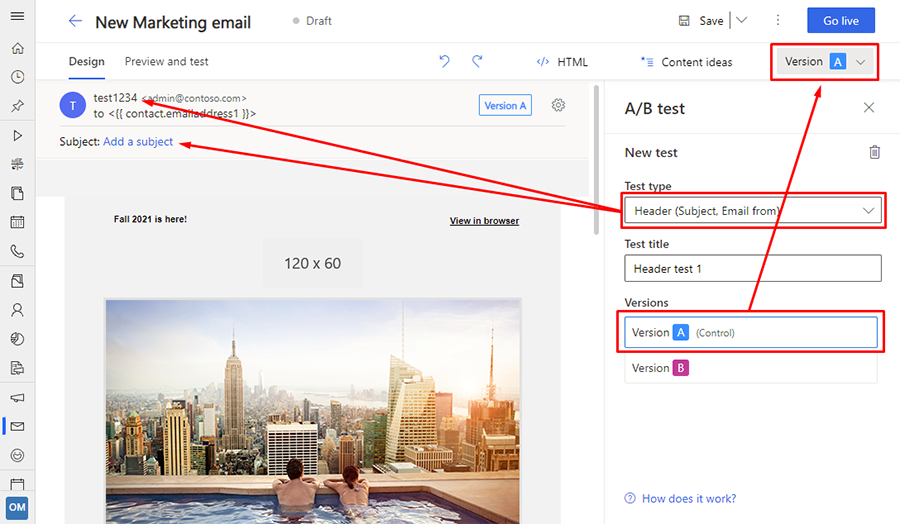This screenshot has height=524, width=900.
Task: Expand the Save options arrow
Action: pos(742,21)
